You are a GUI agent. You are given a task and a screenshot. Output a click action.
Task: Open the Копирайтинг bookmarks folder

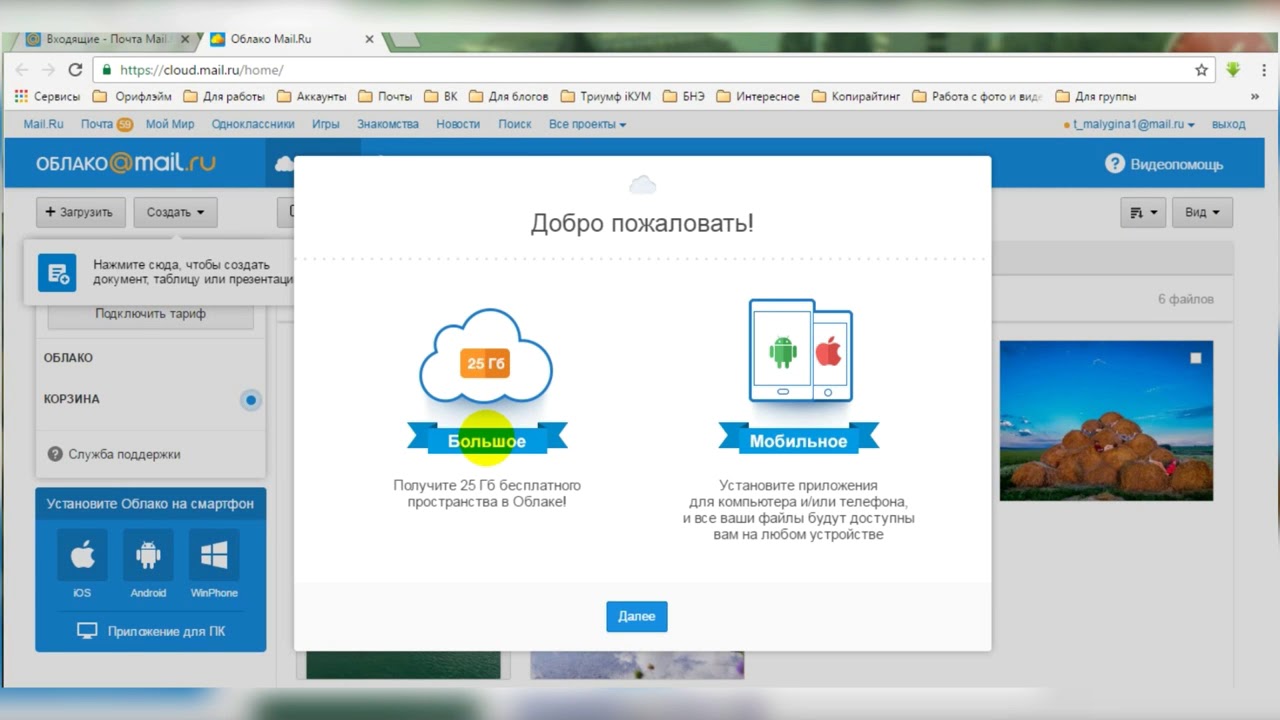pyautogui.click(x=856, y=97)
